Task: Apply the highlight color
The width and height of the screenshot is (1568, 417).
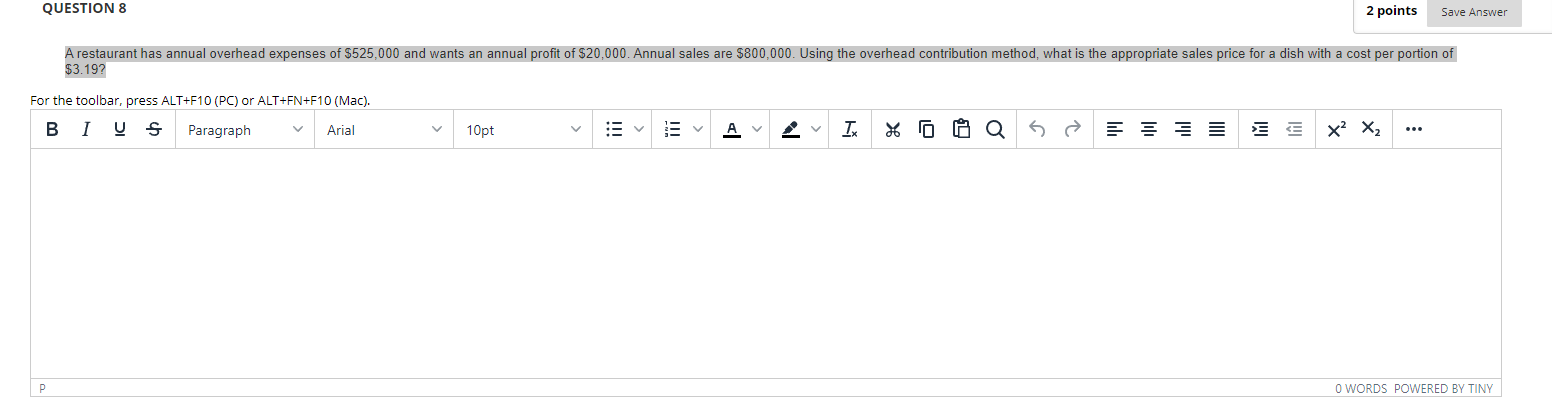Action: [790, 130]
